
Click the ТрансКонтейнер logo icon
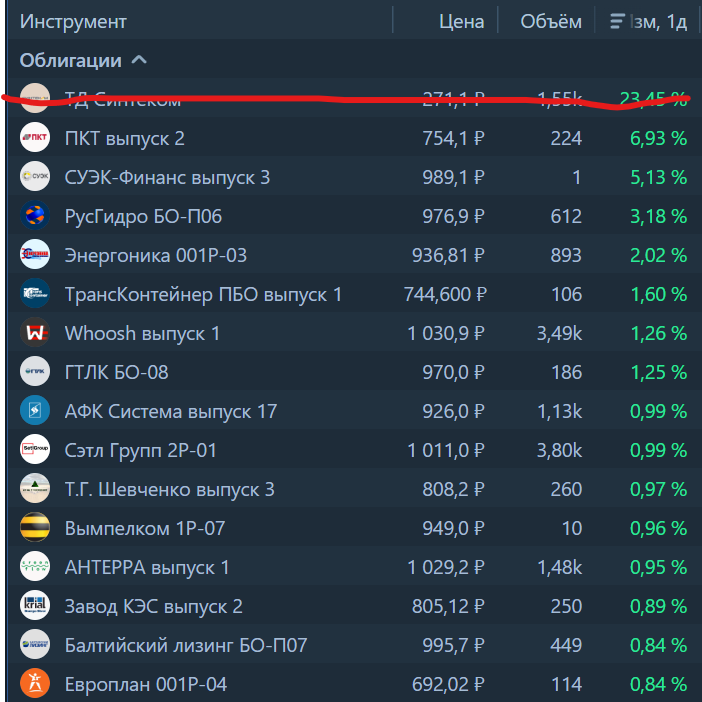pos(35,293)
